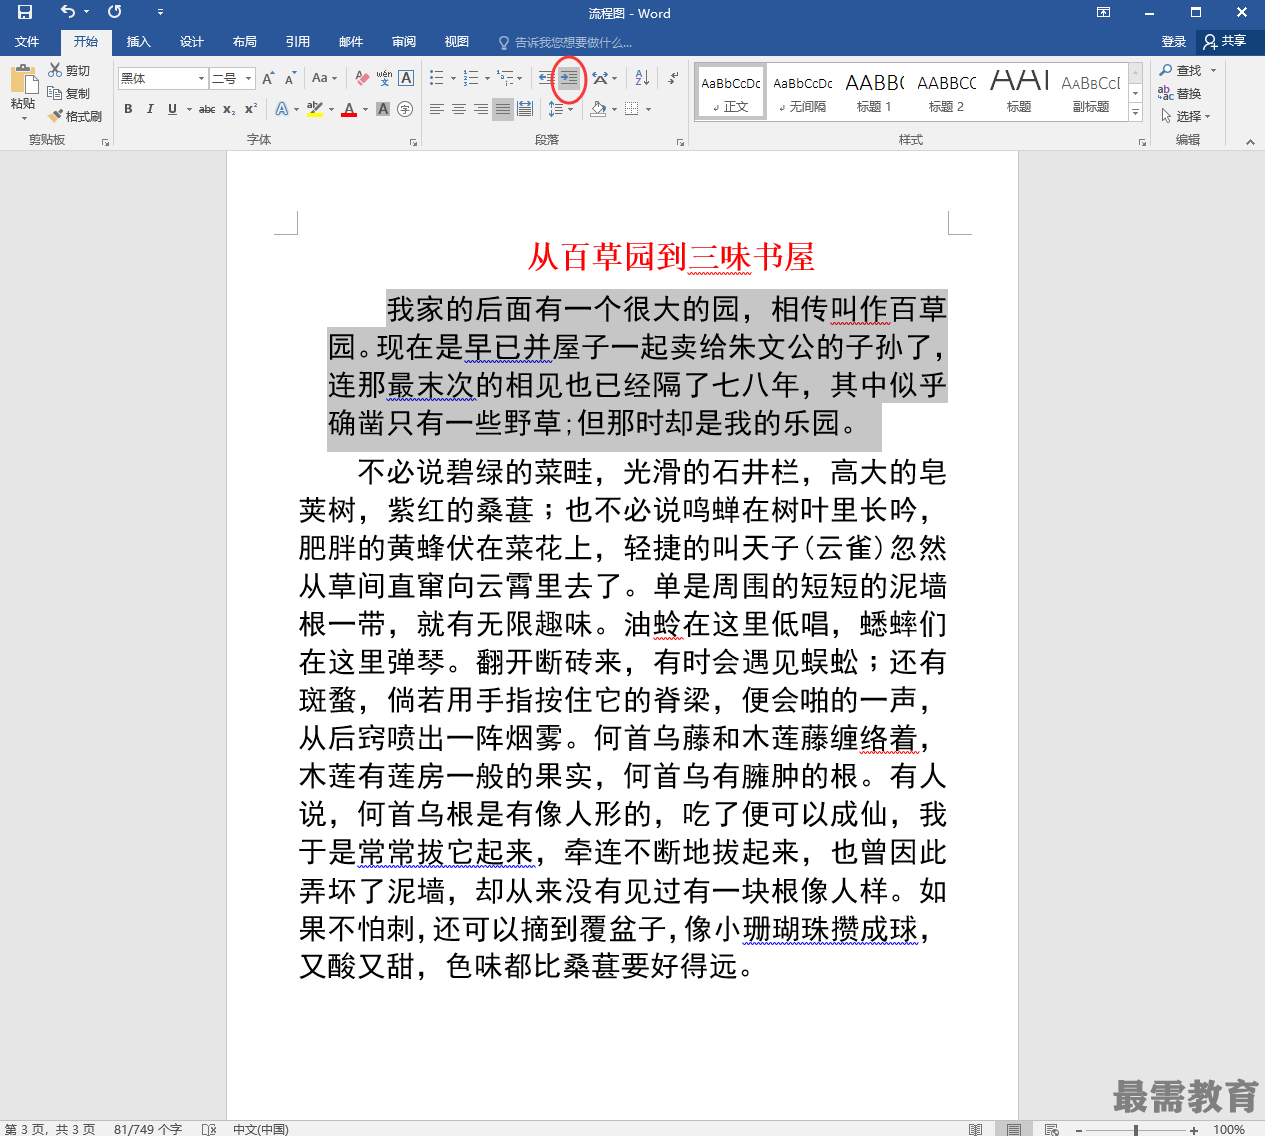Shrink font size with the smaller A icon
1265x1136 pixels.
[x=290, y=78]
